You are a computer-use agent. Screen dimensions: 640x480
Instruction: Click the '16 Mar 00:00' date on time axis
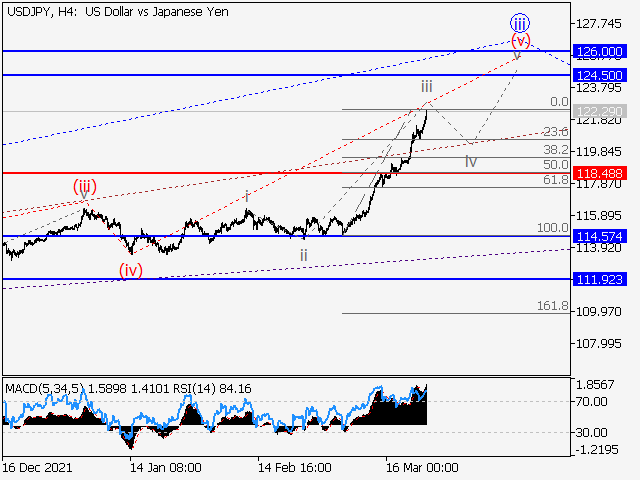(422, 467)
